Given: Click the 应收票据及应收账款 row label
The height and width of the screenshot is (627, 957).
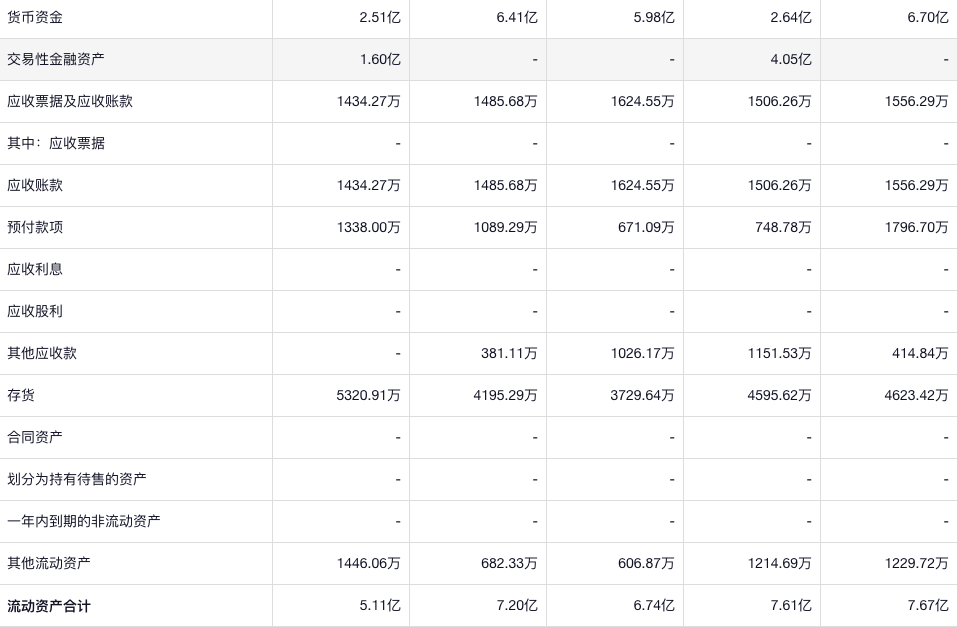Looking at the screenshot, I should (70, 101).
